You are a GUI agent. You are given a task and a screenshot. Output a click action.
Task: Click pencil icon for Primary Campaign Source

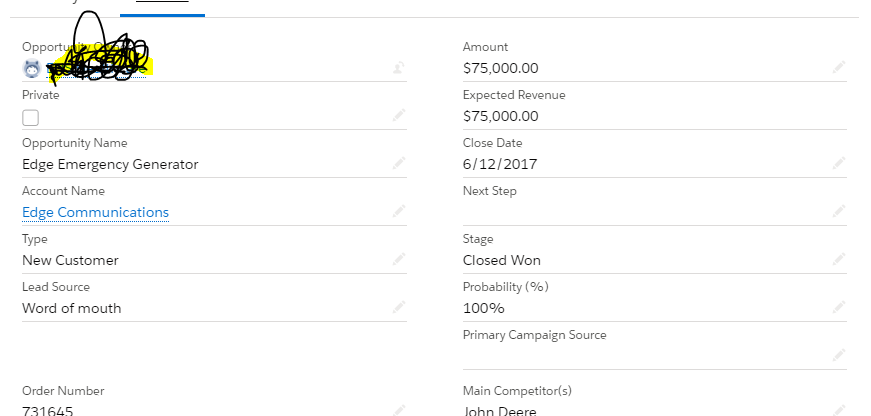click(x=840, y=355)
